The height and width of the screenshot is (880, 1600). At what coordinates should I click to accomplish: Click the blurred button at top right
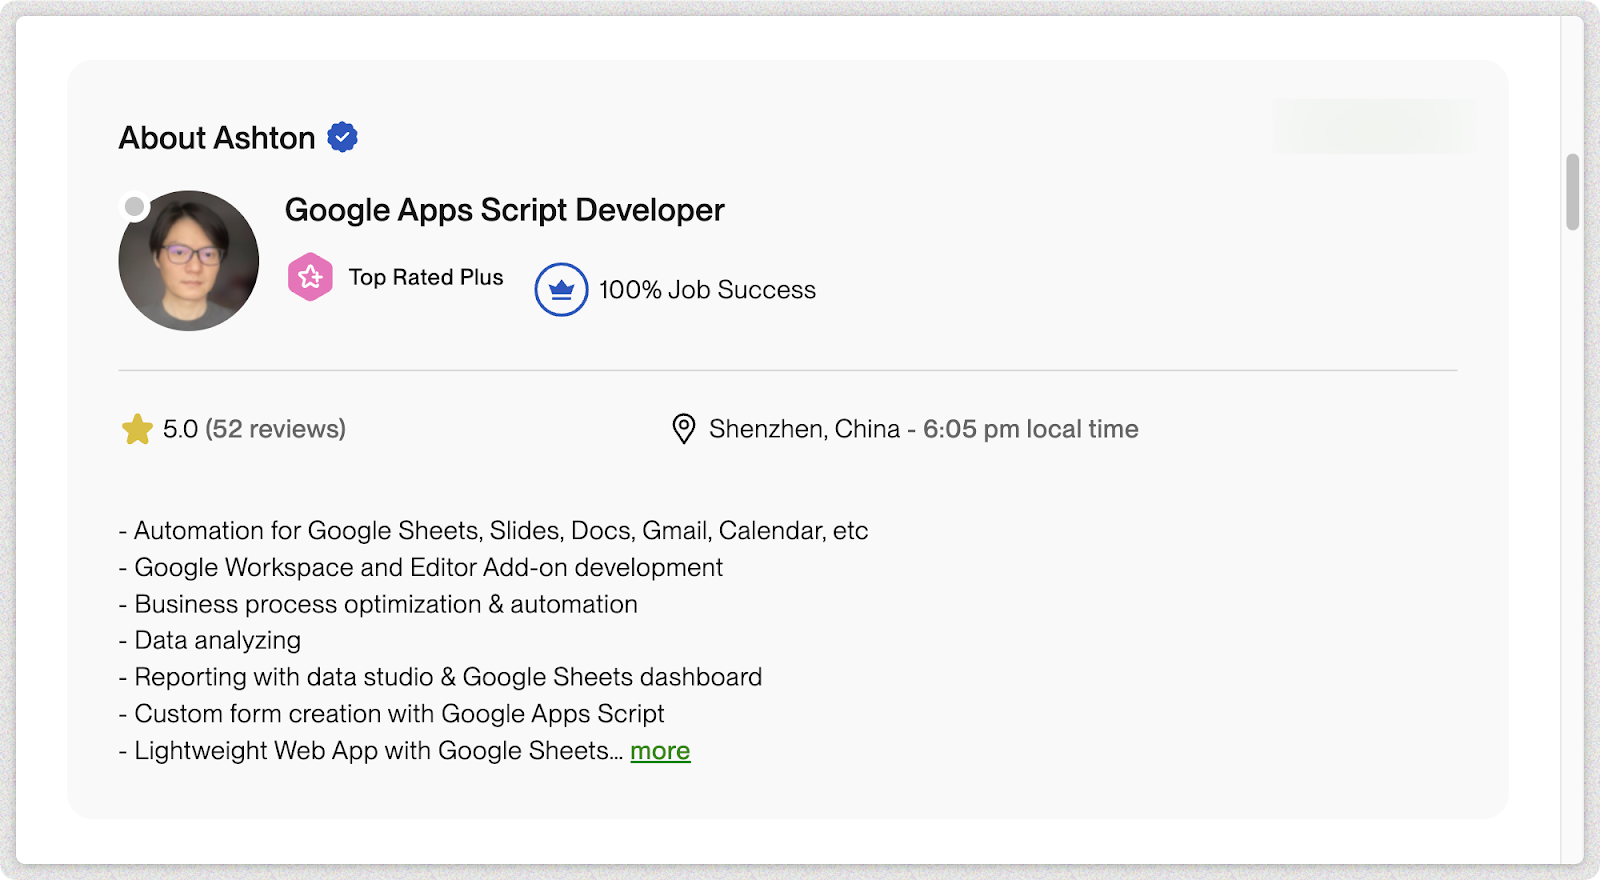1375,126
